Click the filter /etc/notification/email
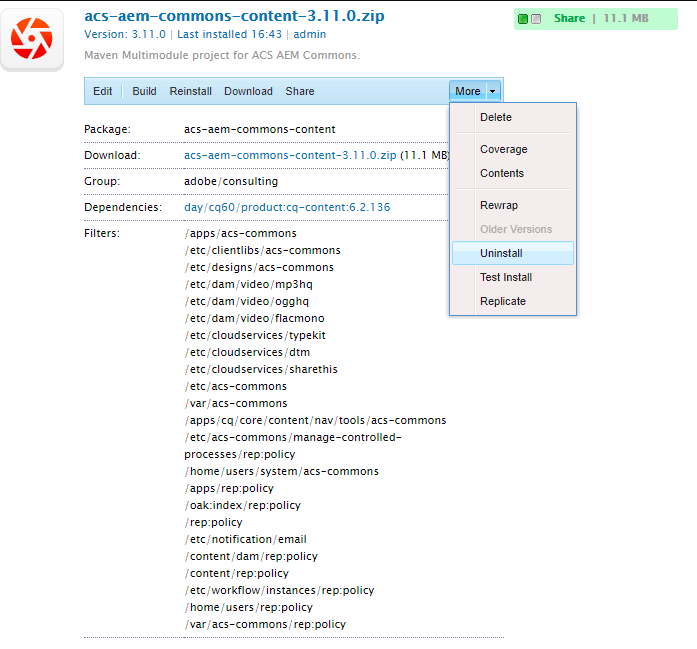The width and height of the screenshot is (697, 649). pyautogui.click(x=246, y=539)
